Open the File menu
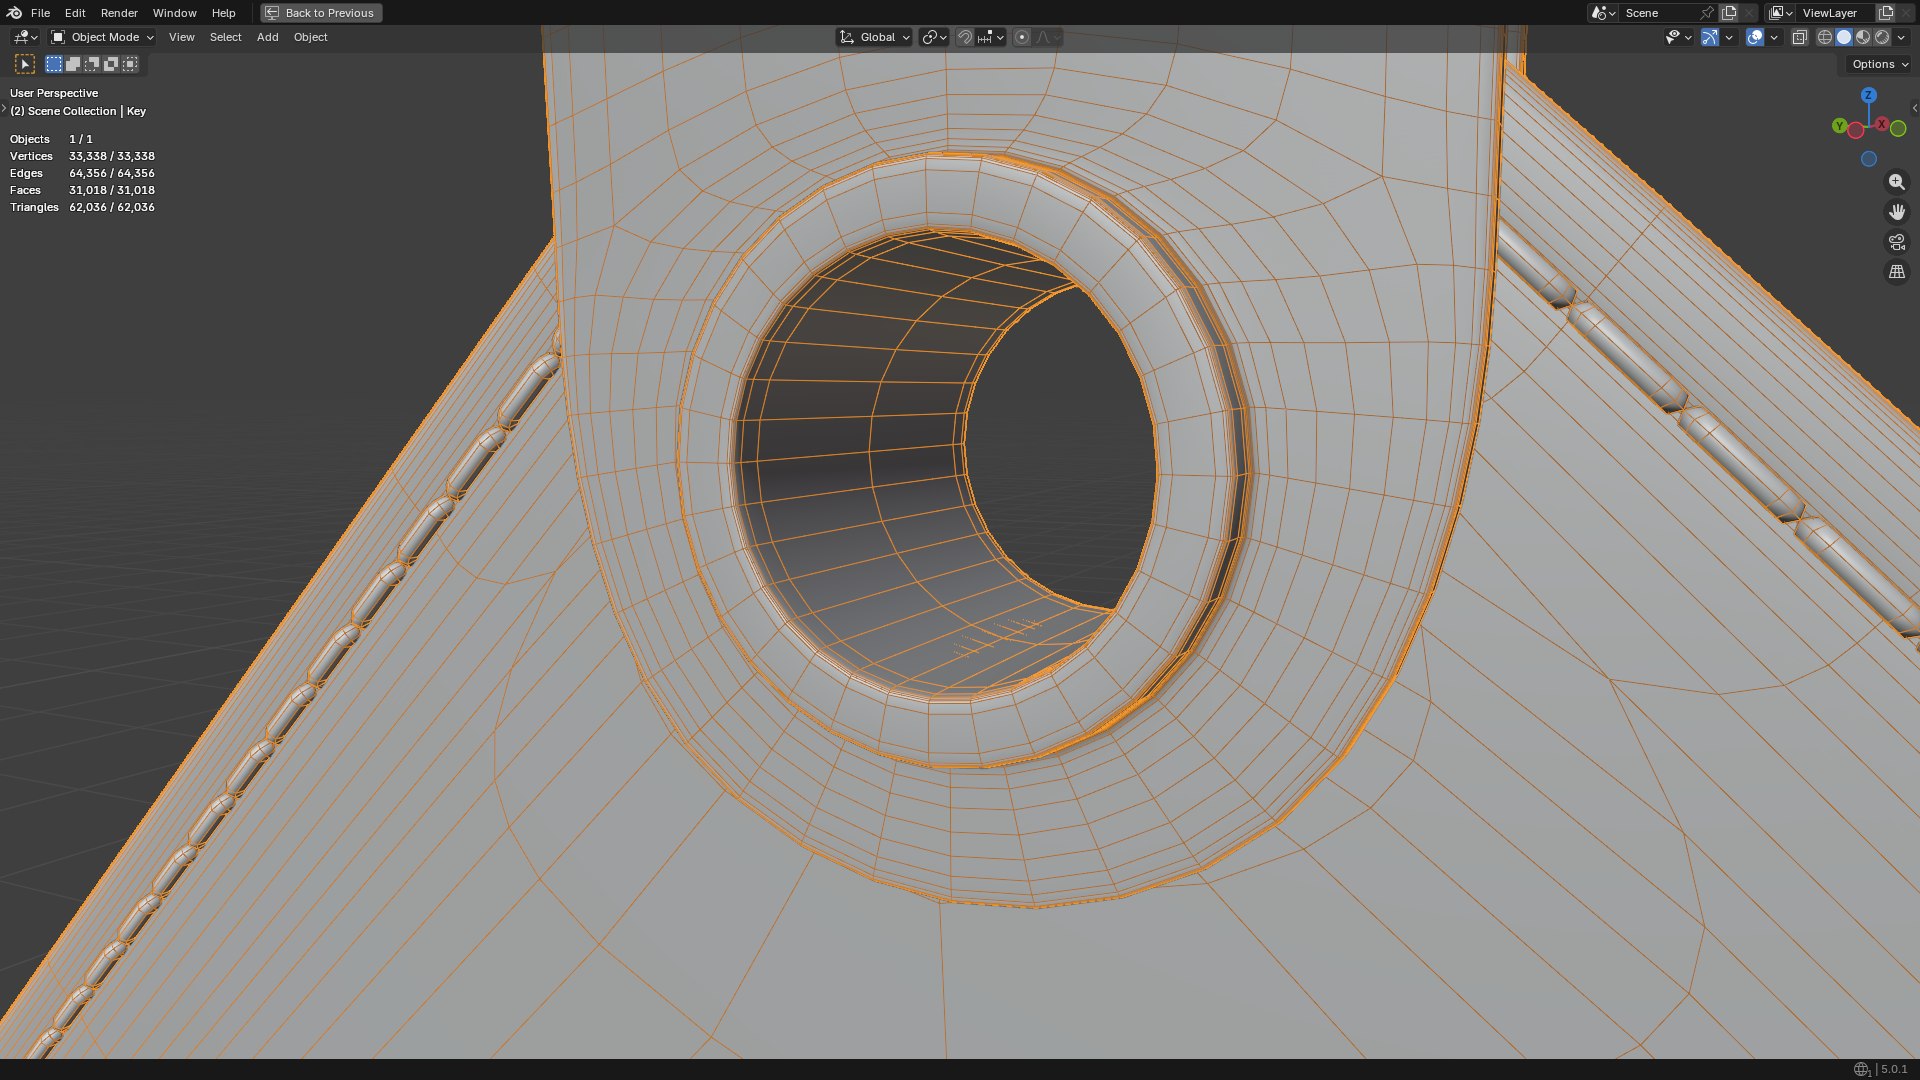 [40, 13]
